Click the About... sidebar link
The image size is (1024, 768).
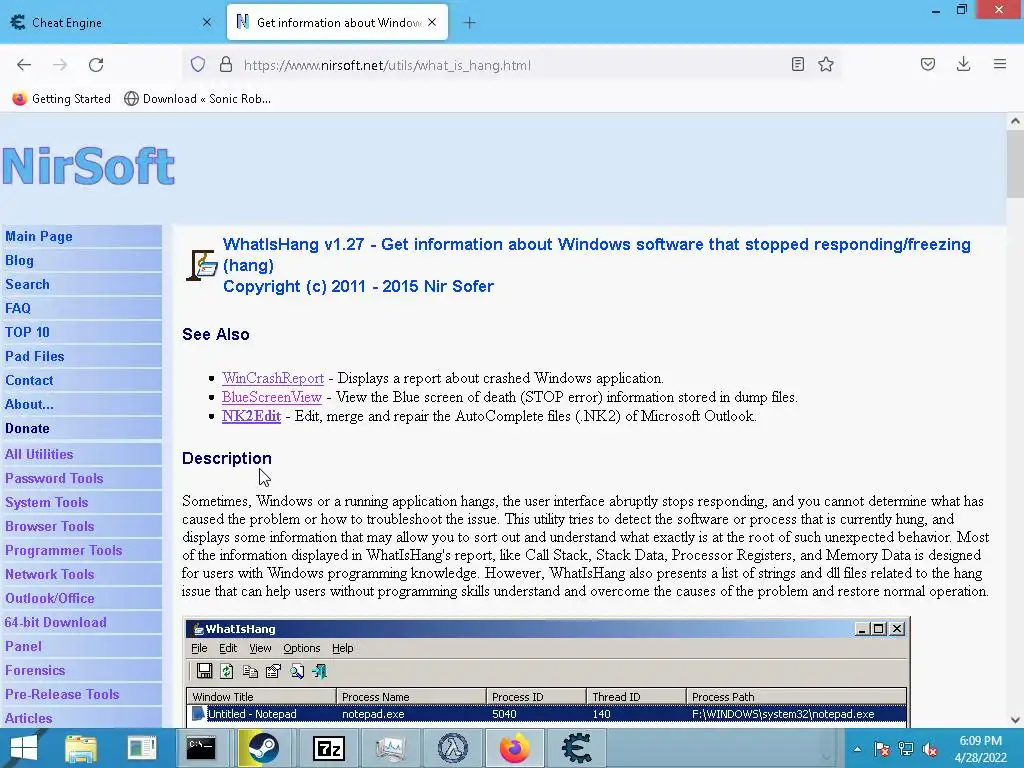pyautogui.click(x=29, y=404)
